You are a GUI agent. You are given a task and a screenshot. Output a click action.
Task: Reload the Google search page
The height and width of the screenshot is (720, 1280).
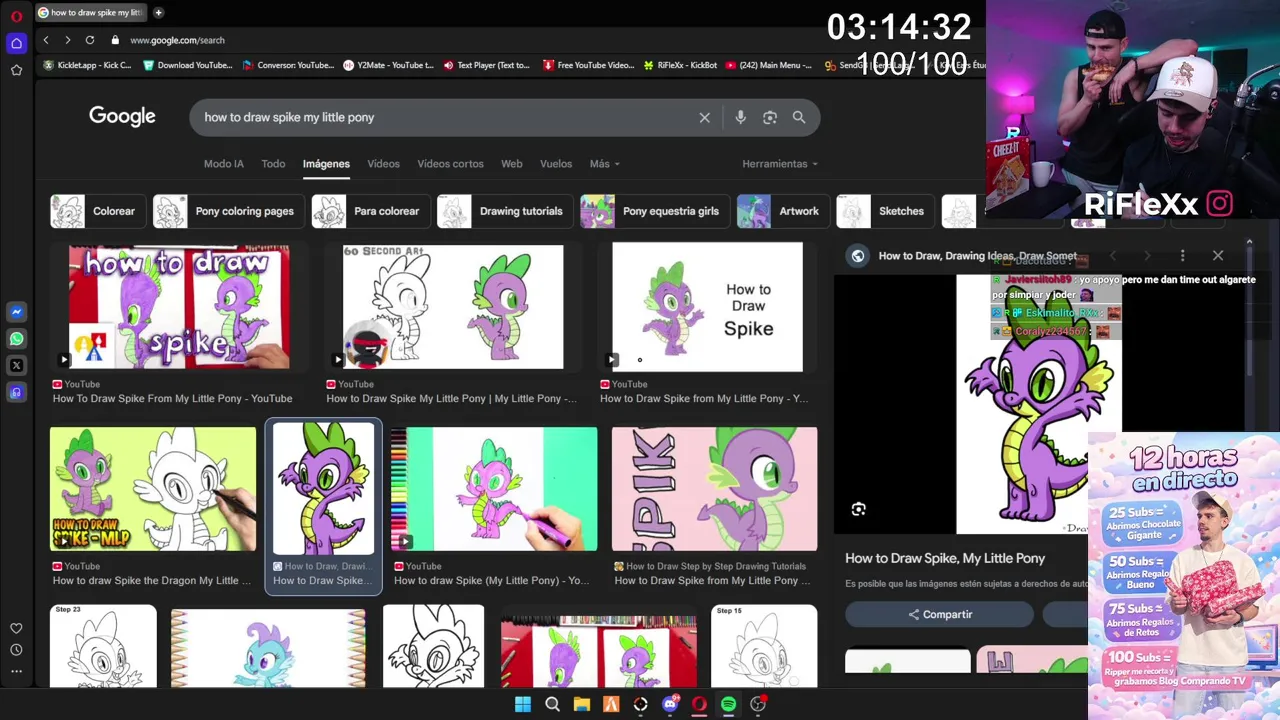[x=90, y=40]
